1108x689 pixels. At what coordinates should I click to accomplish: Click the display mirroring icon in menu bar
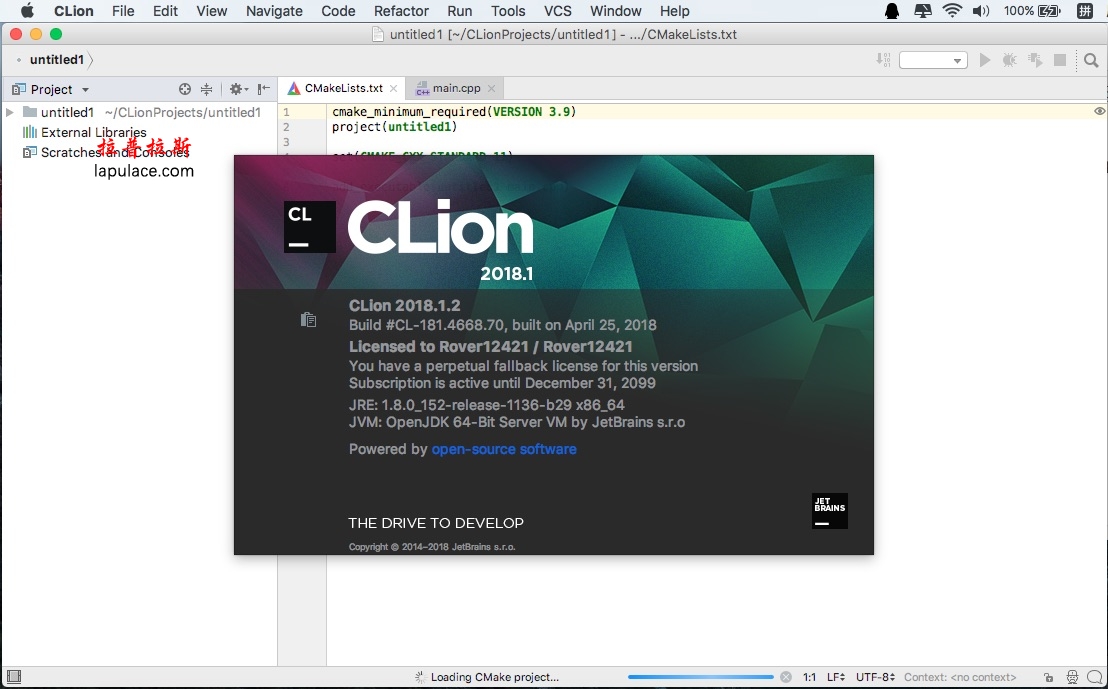tap(923, 11)
